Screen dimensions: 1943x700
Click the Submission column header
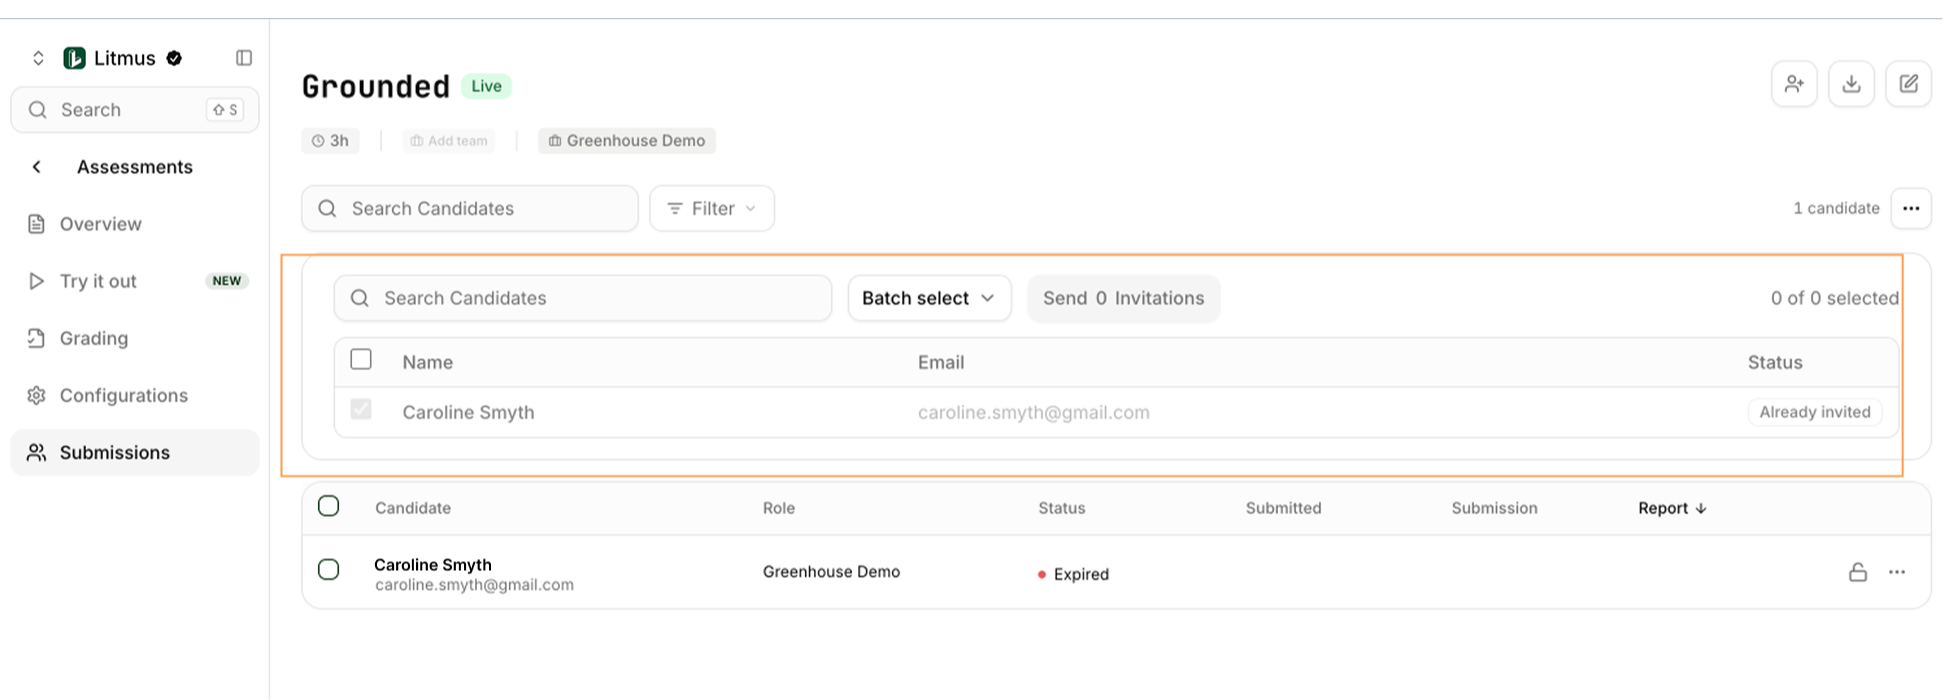tap(1495, 508)
